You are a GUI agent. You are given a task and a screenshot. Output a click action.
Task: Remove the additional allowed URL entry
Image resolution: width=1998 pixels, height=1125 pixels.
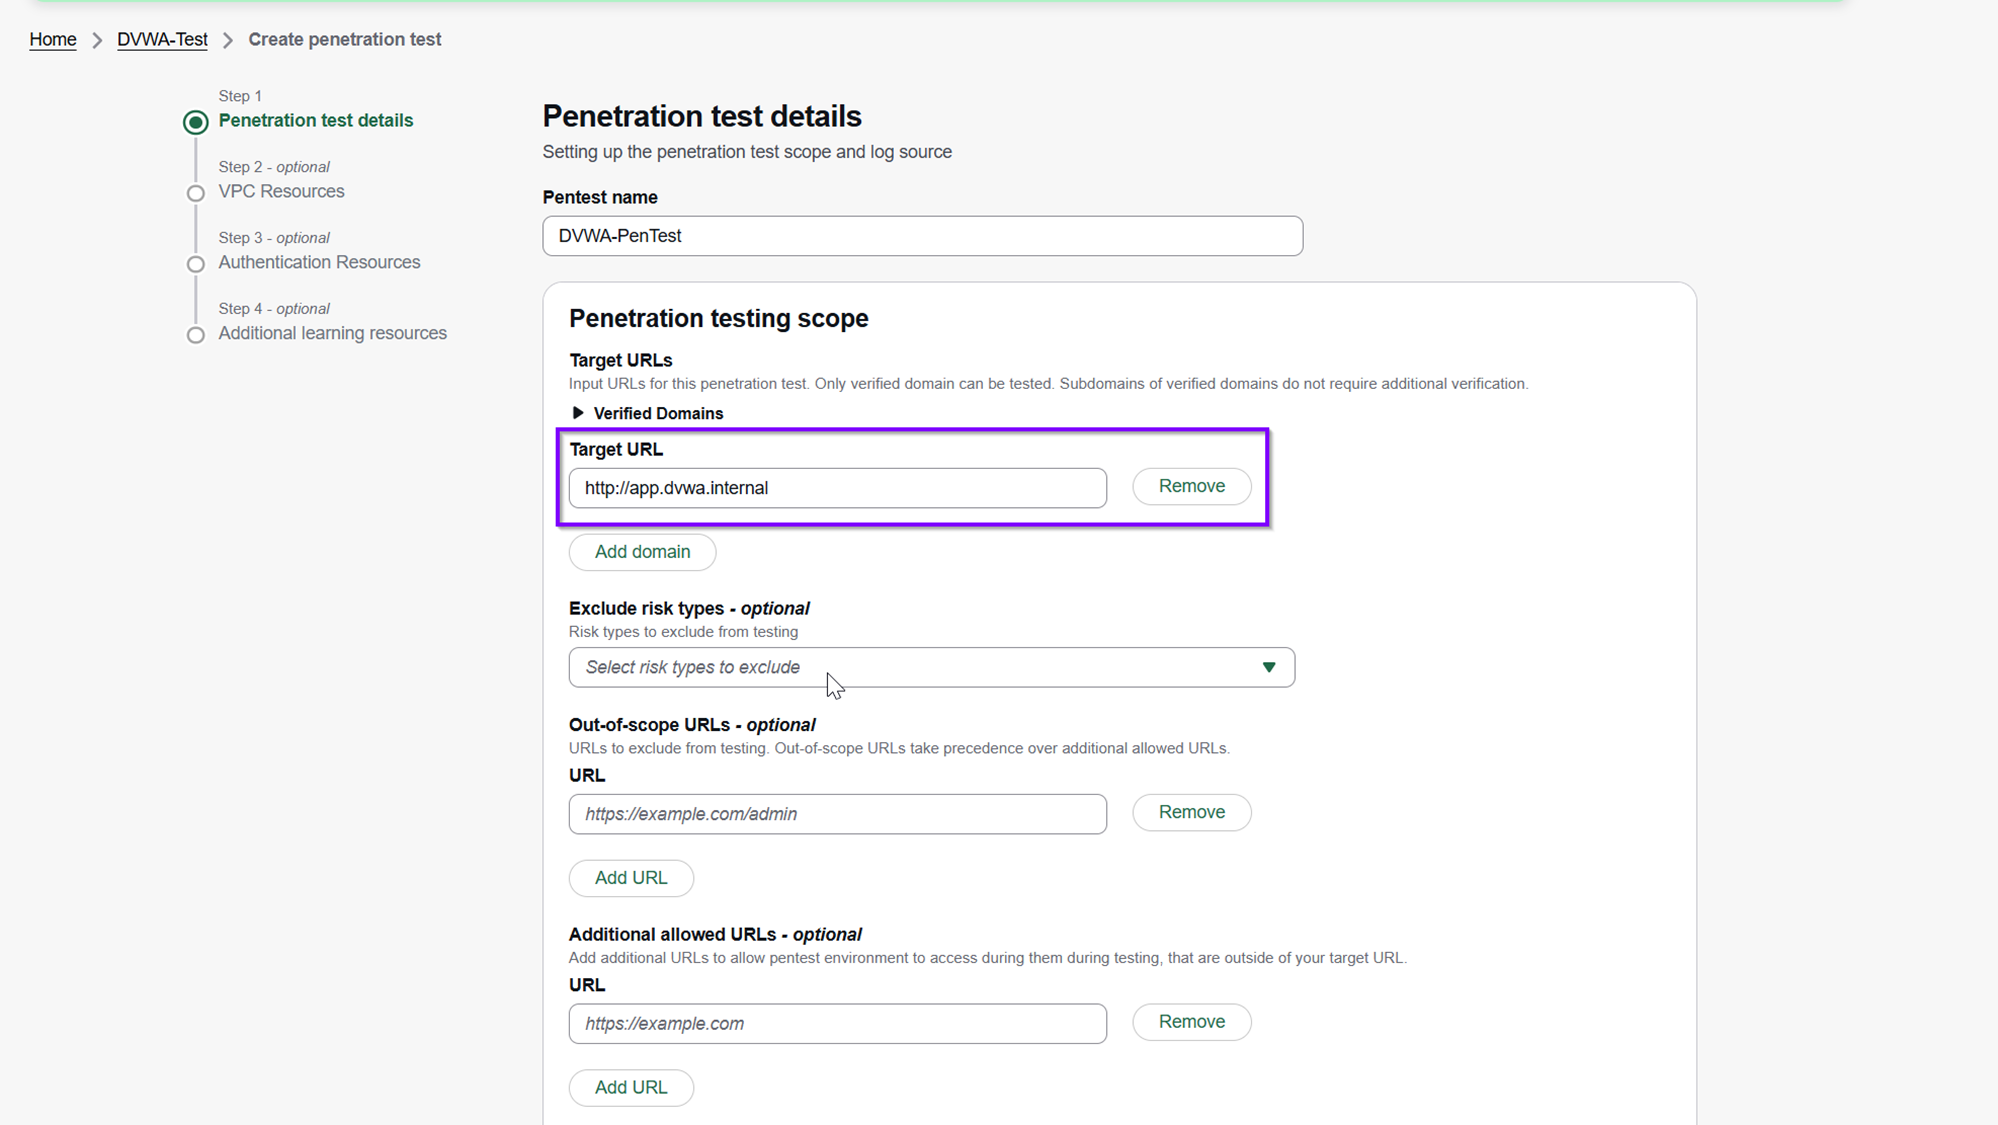point(1191,1022)
